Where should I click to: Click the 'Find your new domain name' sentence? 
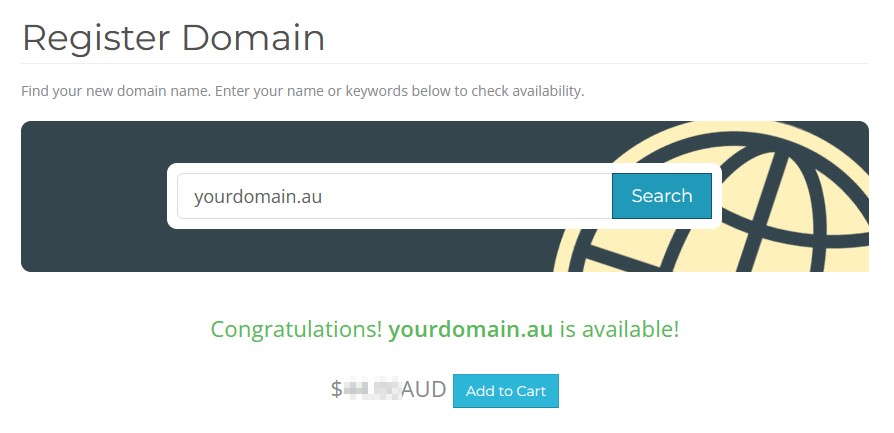[116, 91]
